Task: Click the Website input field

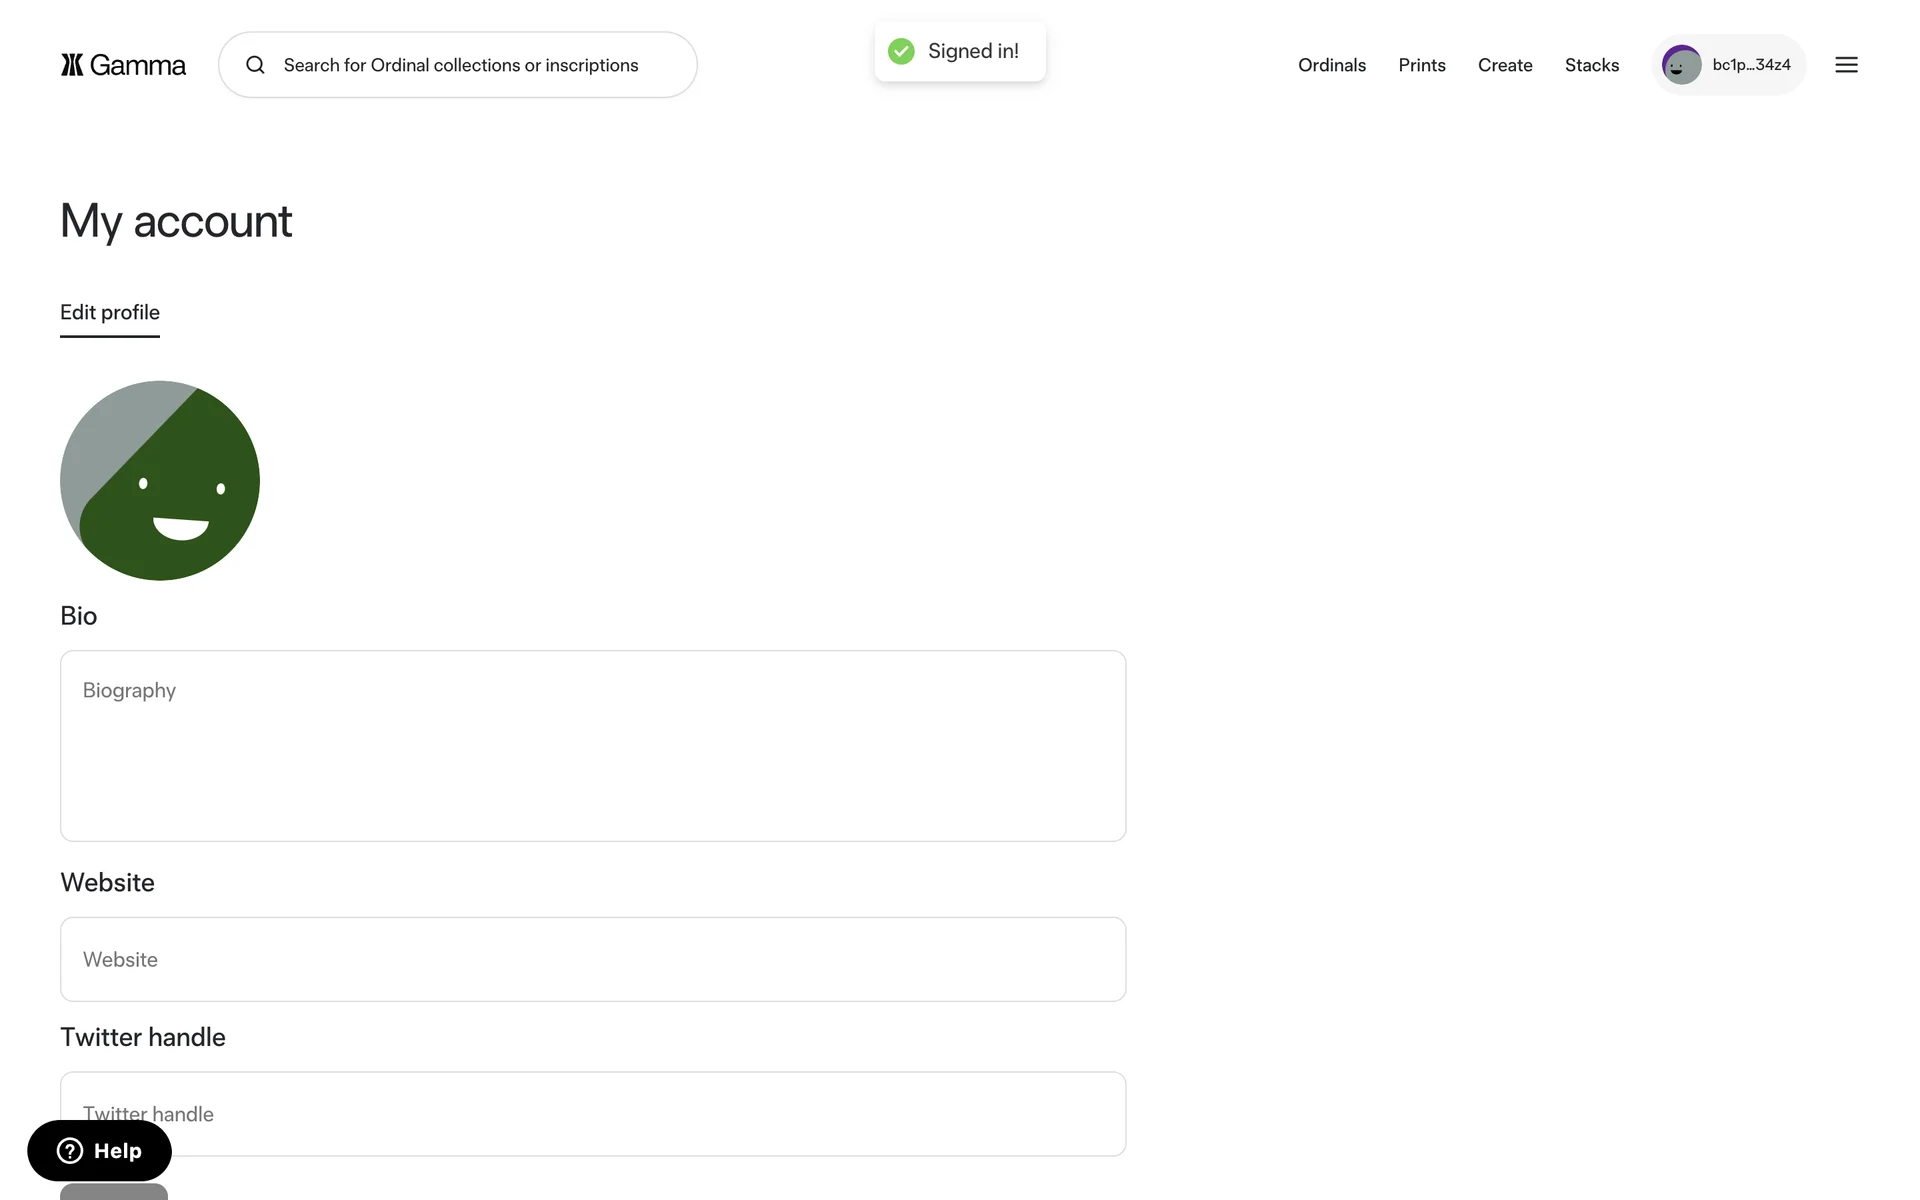Action: point(592,959)
